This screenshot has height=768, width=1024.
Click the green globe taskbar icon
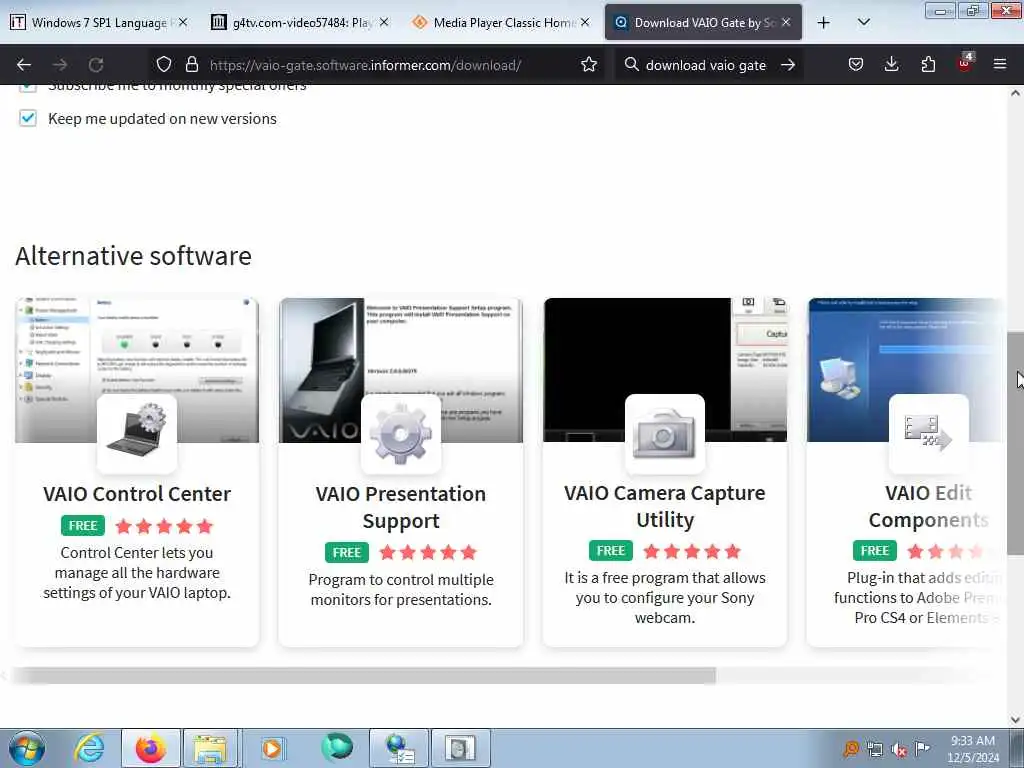pyautogui.click(x=337, y=747)
